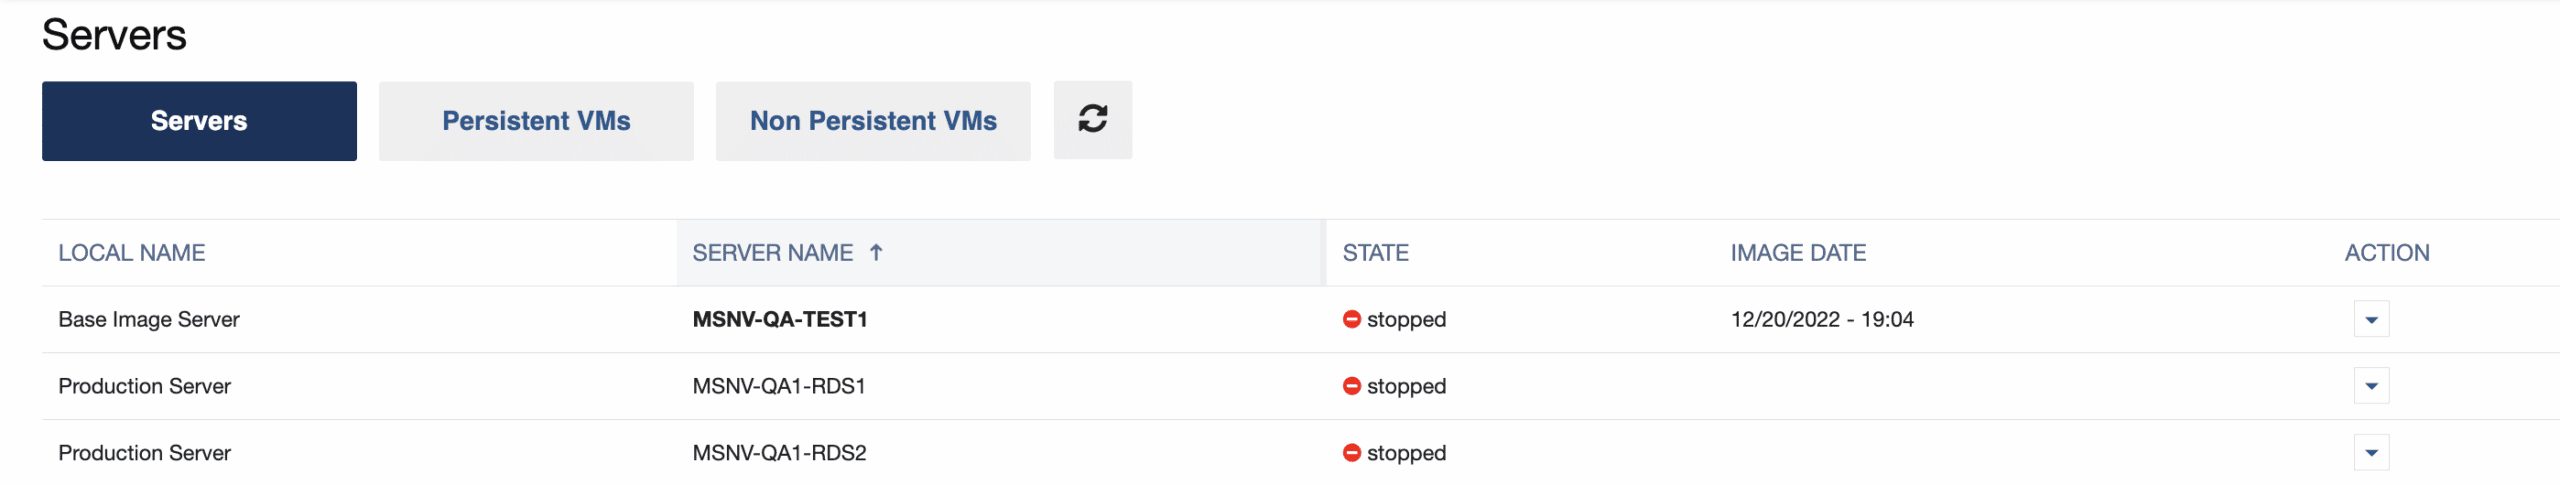
Task: Click the red stopped icon for MSNV-QA1-RDS2
Action: click(x=1351, y=453)
